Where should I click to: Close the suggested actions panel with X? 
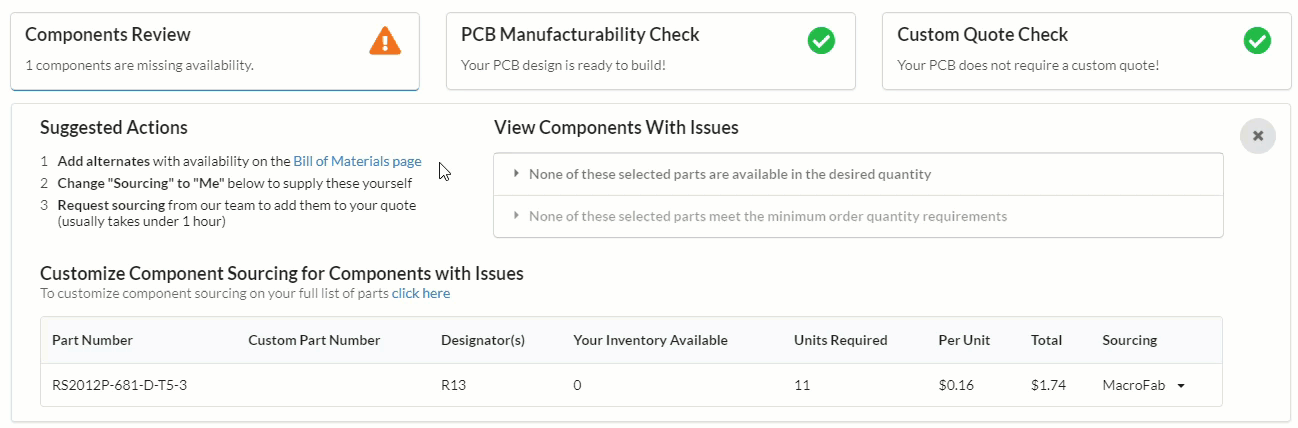point(1257,136)
